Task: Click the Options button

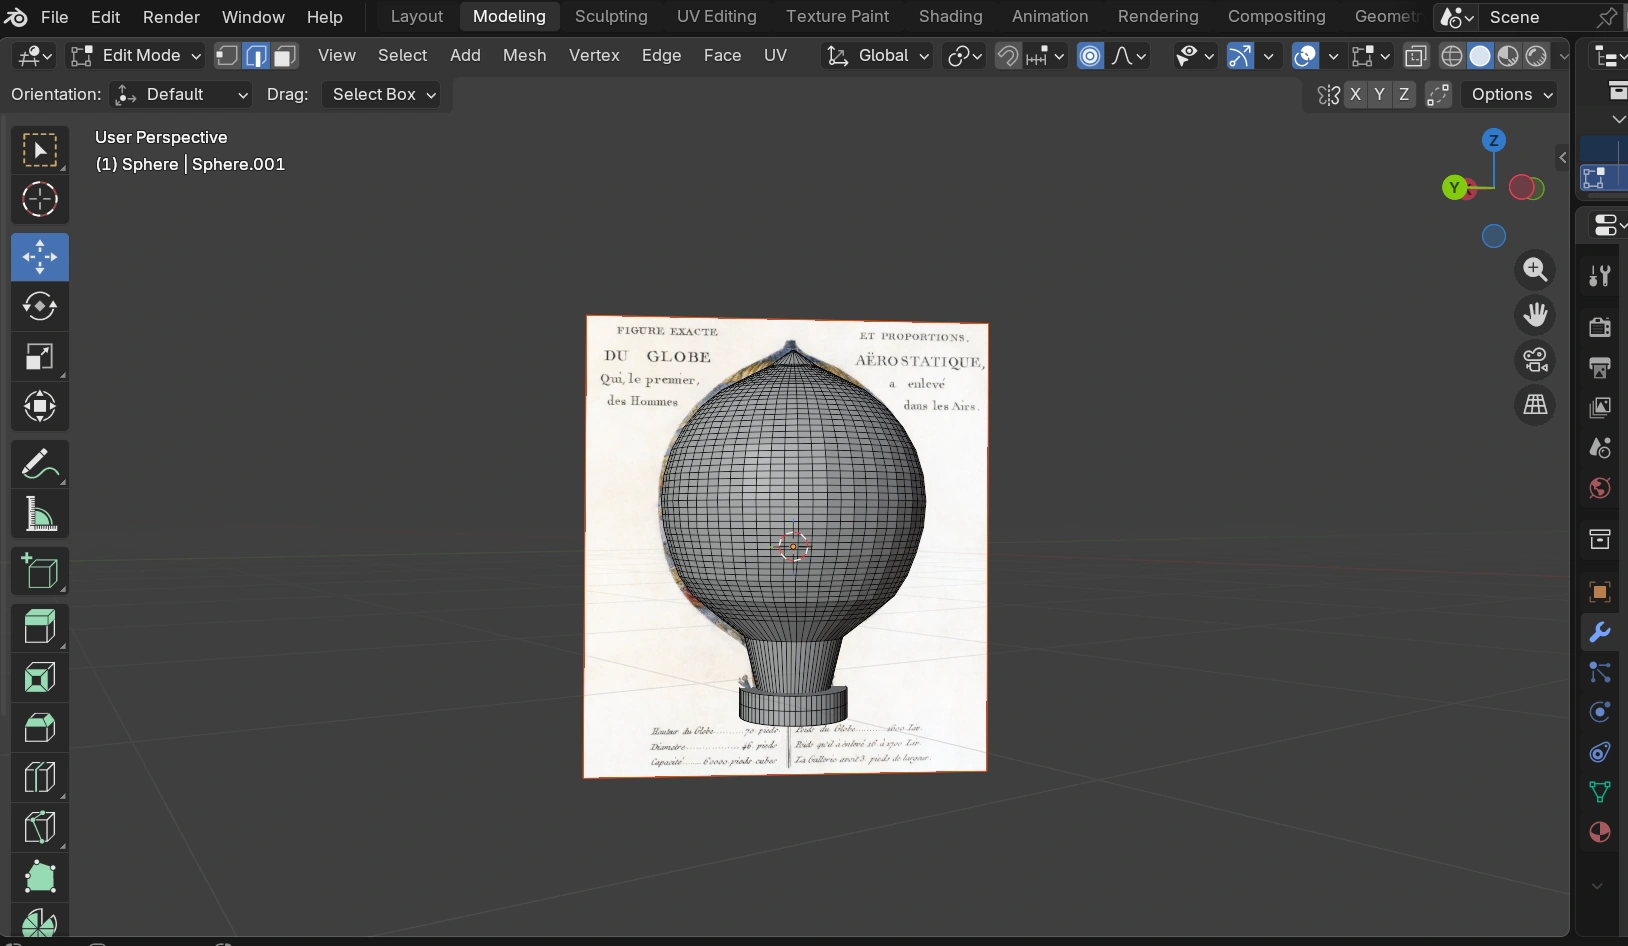Action: 1512,94
